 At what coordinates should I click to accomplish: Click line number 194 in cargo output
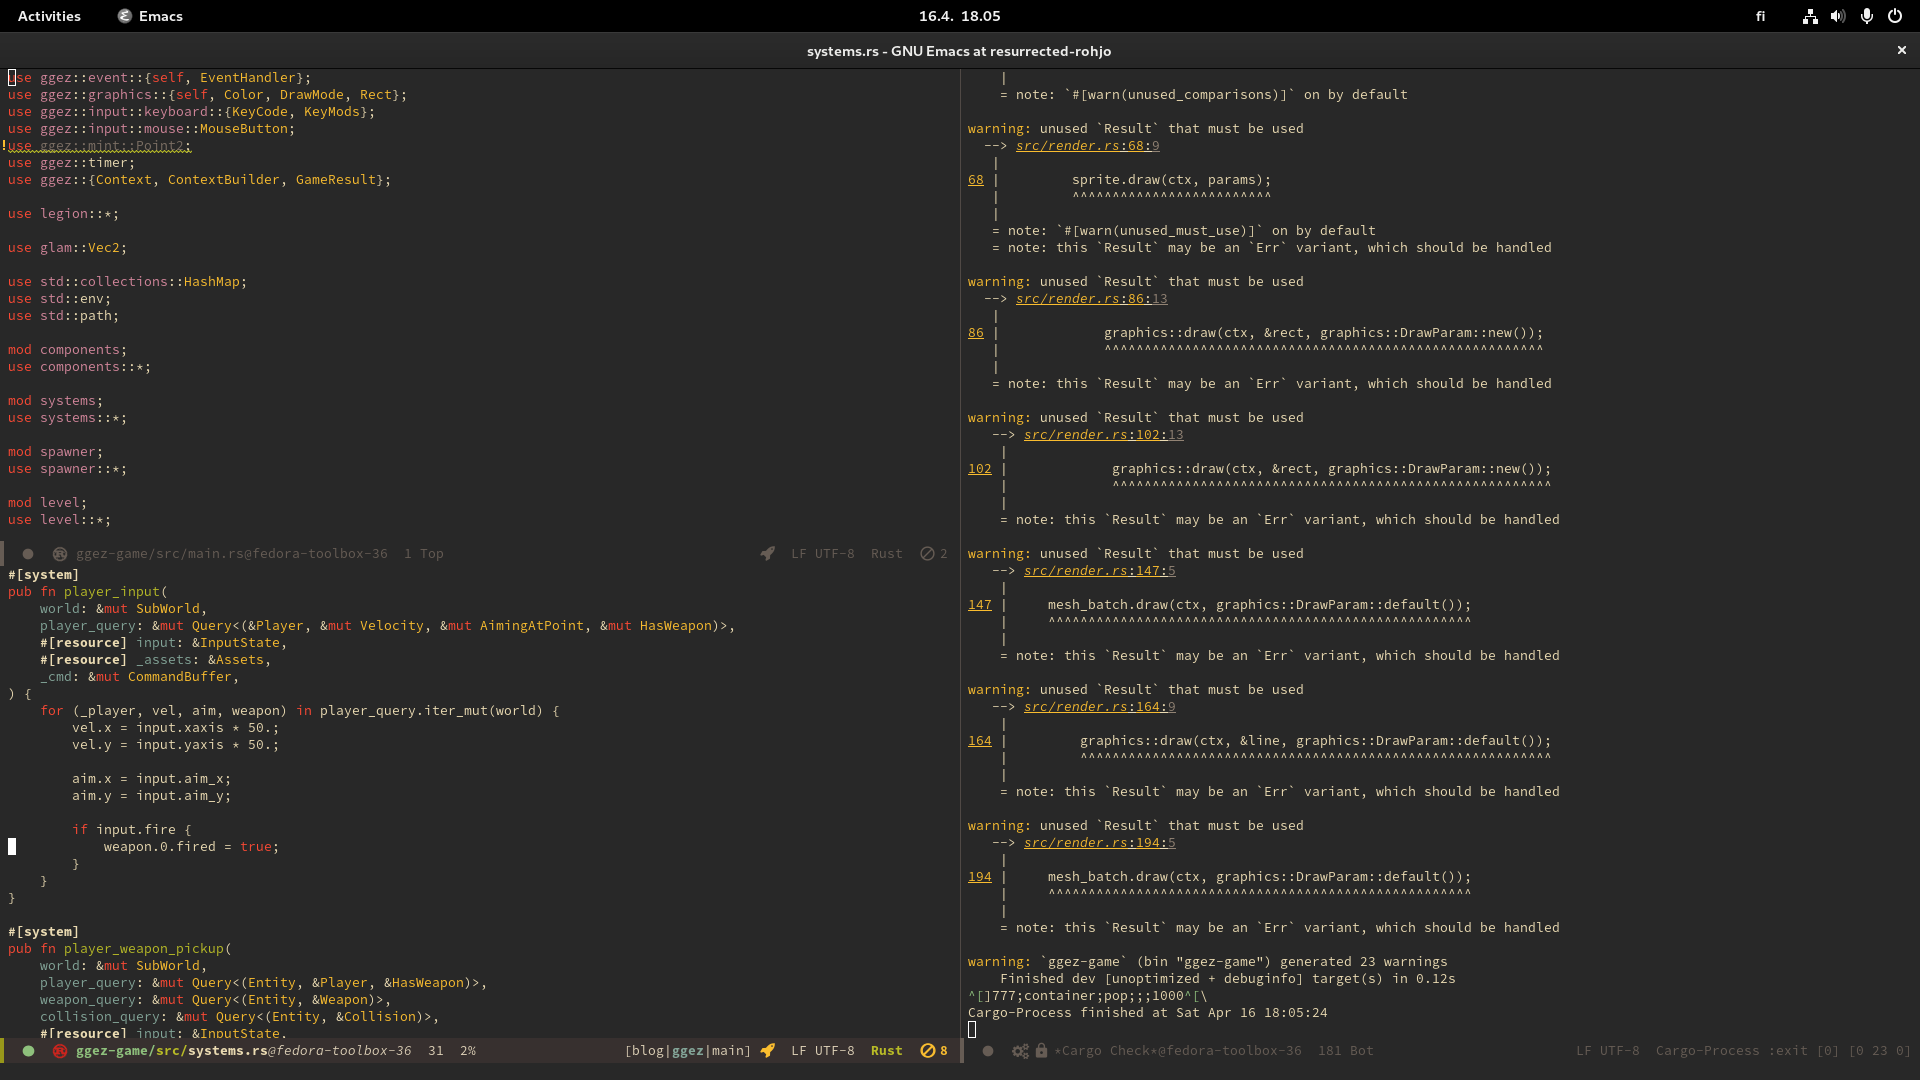(980, 877)
